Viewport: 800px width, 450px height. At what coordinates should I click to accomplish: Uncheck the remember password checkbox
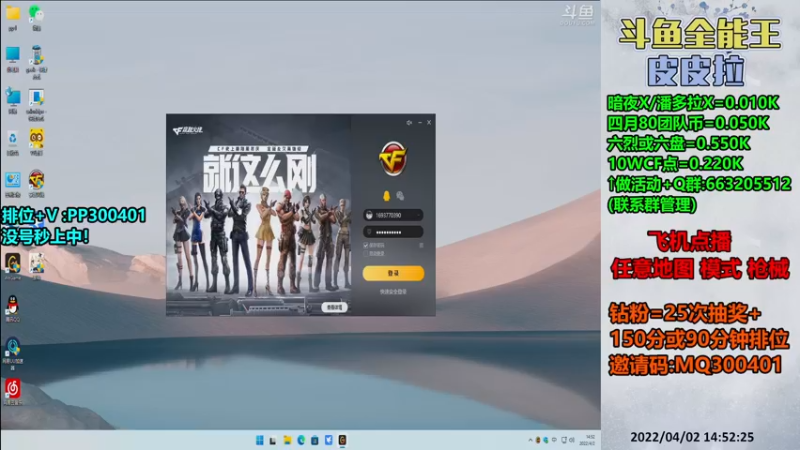[365, 245]
